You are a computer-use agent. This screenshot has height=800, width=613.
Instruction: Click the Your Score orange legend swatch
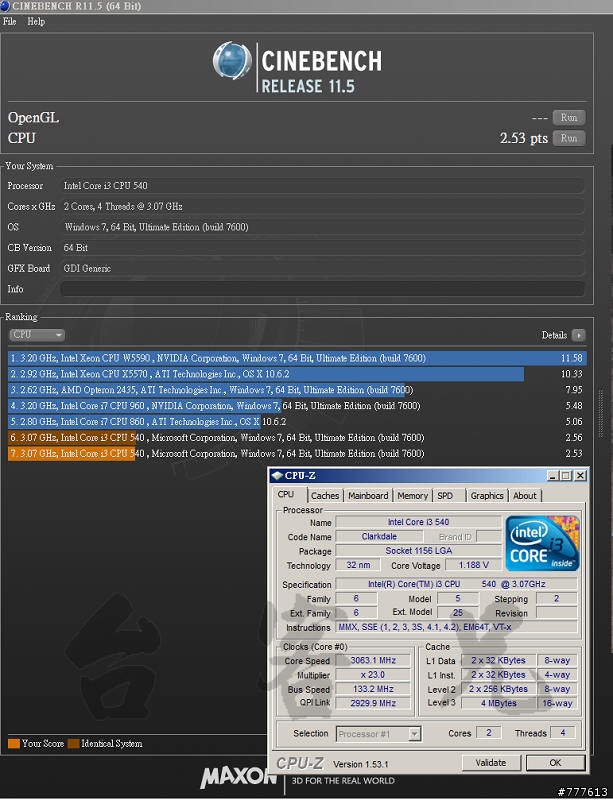[14, 743]
